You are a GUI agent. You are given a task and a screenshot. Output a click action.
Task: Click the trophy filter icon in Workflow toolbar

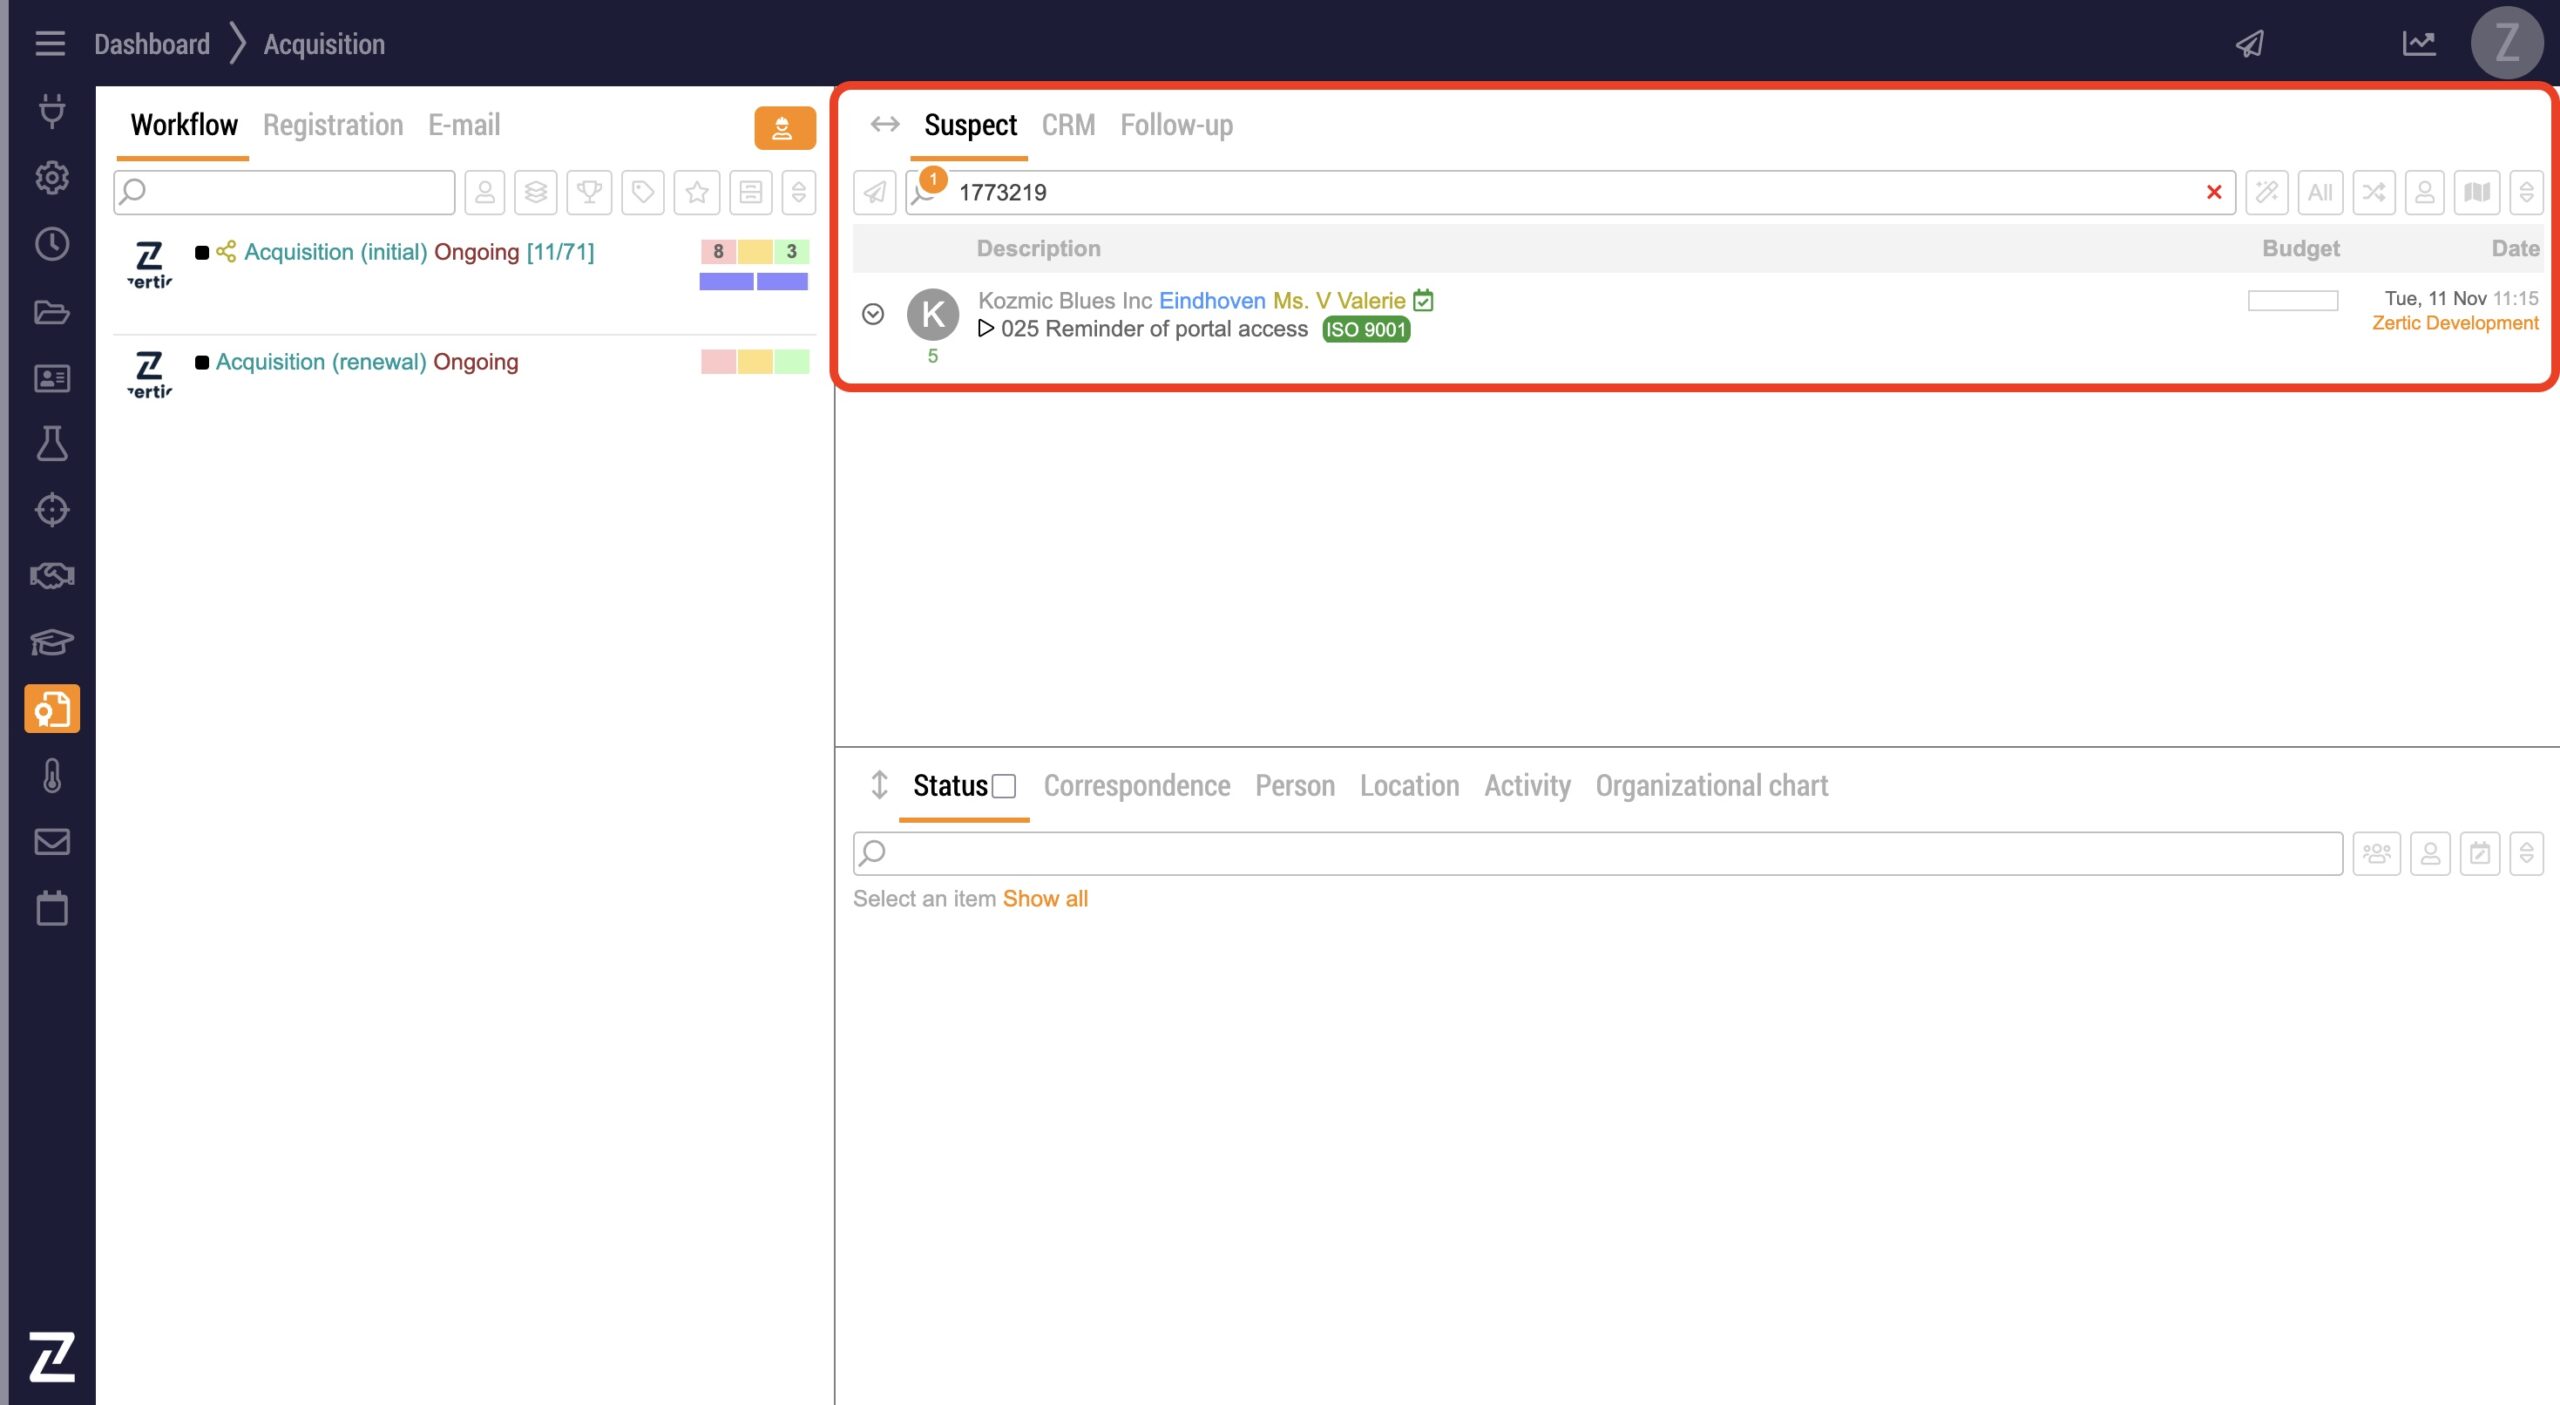pyautogui.click(x=589, y=192)
